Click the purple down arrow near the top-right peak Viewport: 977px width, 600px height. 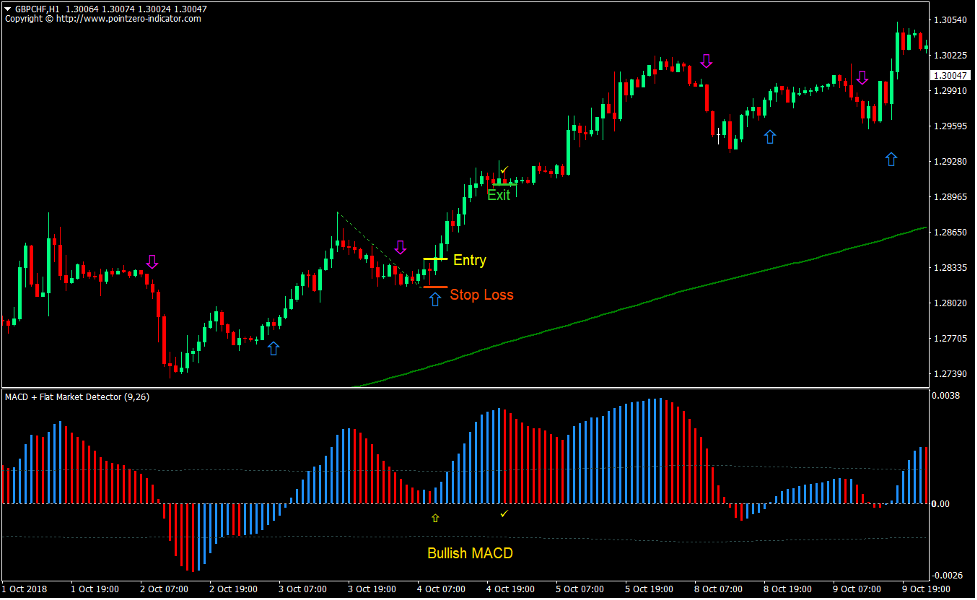708,62
